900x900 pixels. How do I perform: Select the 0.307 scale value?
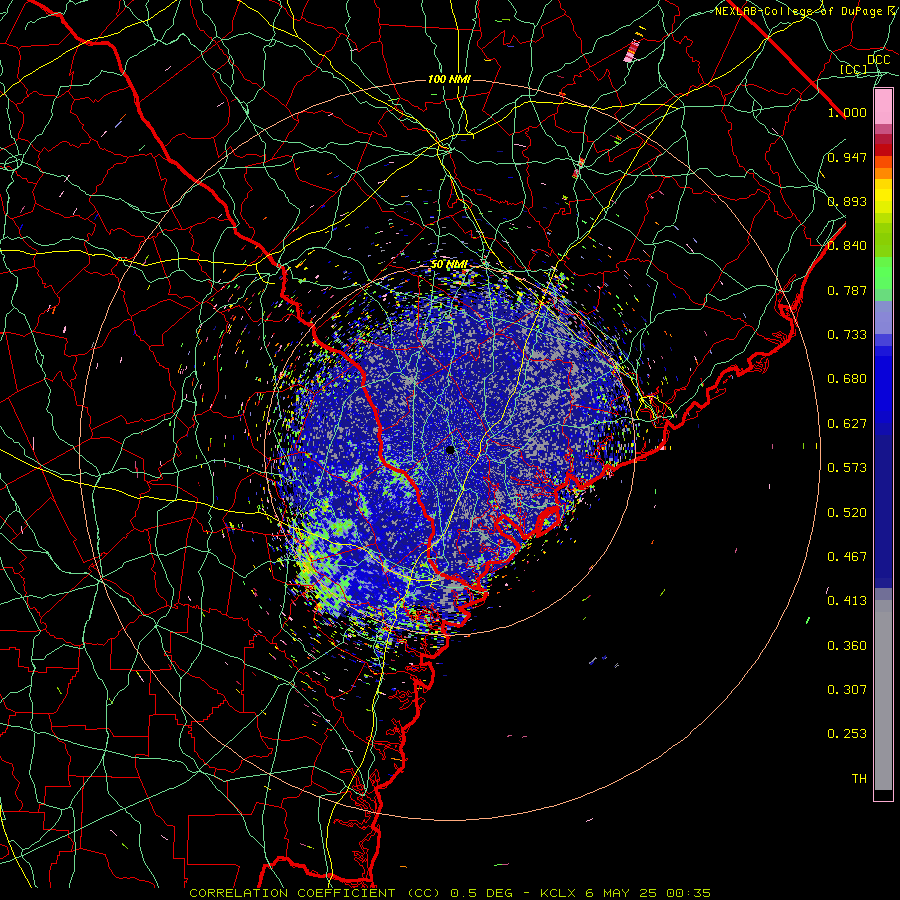pyautogui.click(x=847, y=690)
